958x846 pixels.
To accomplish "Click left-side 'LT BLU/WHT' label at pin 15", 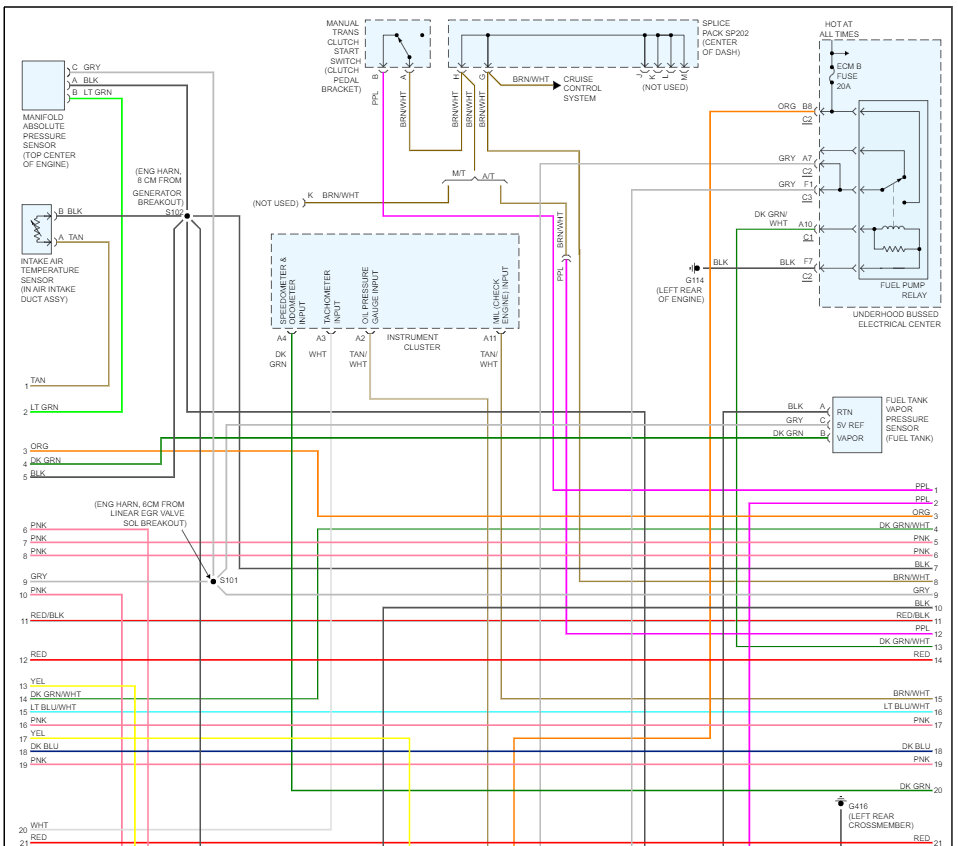I will coord(53,707).
